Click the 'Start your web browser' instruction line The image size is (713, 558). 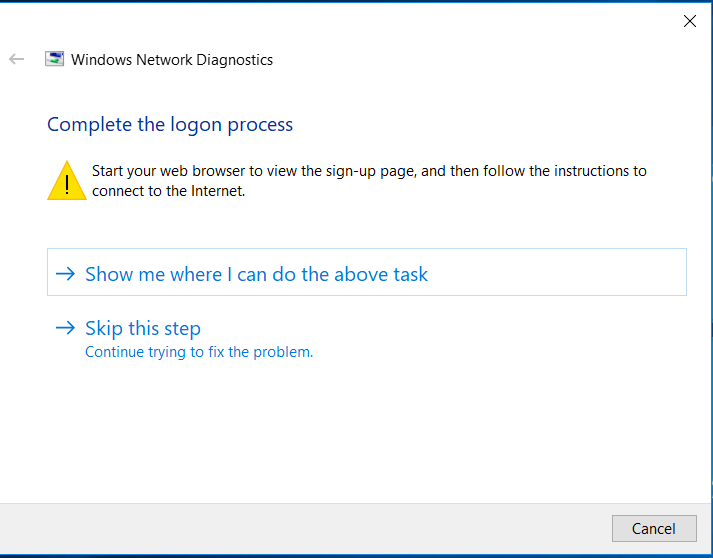[369, 171]
